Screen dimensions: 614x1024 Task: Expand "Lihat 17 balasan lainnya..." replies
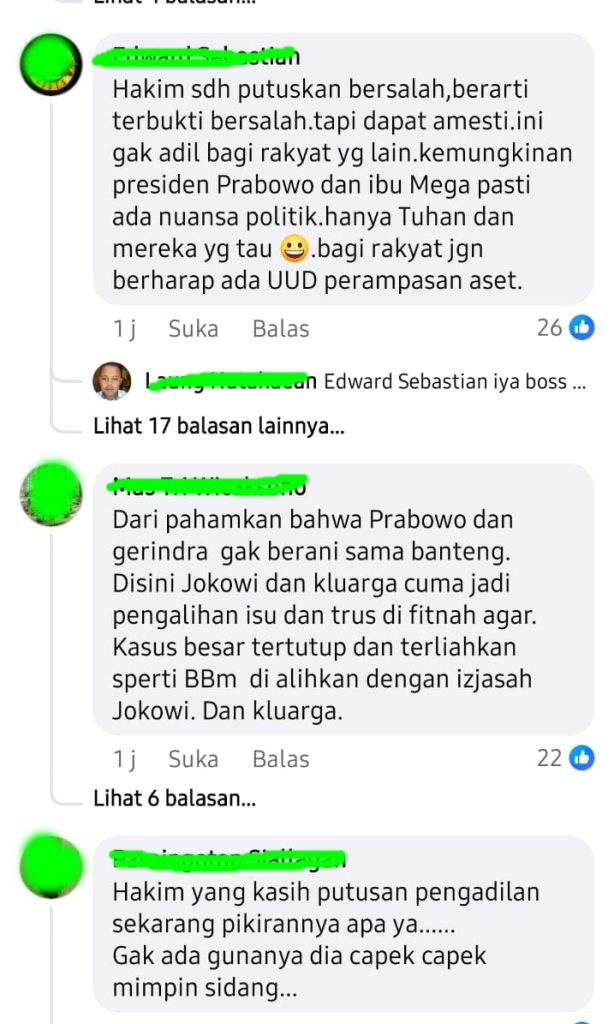tap(219, 426)
